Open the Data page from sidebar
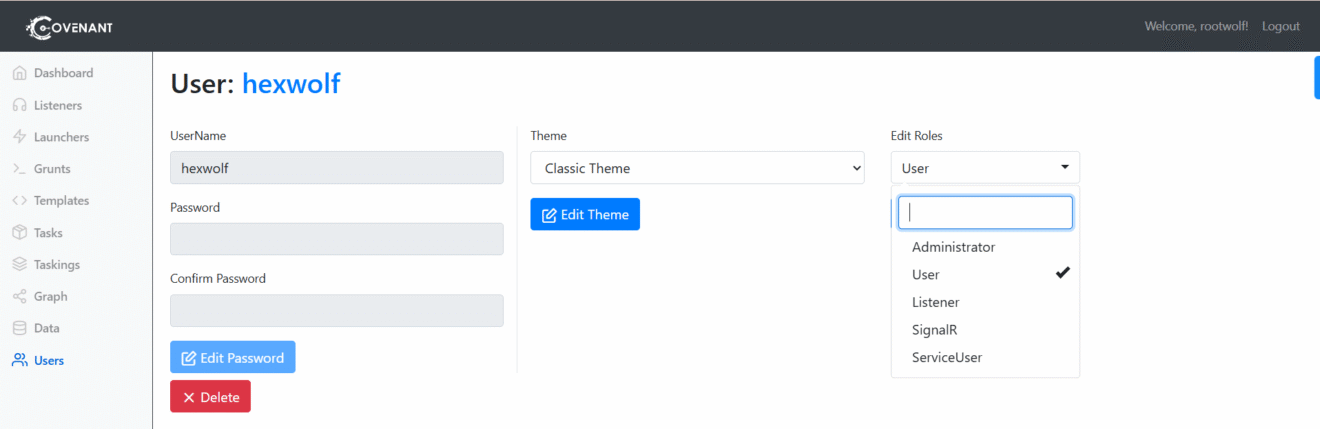The width and height of the screenshot is (1320, 429). (x=46, y=328)
